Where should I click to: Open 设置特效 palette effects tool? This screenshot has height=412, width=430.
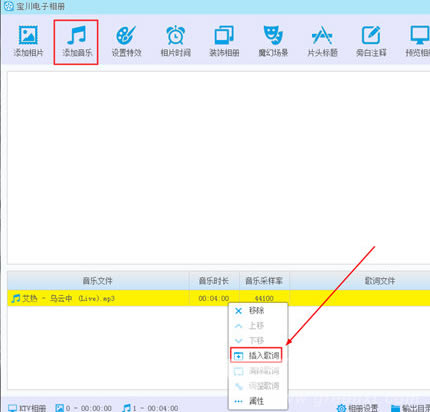126,41
